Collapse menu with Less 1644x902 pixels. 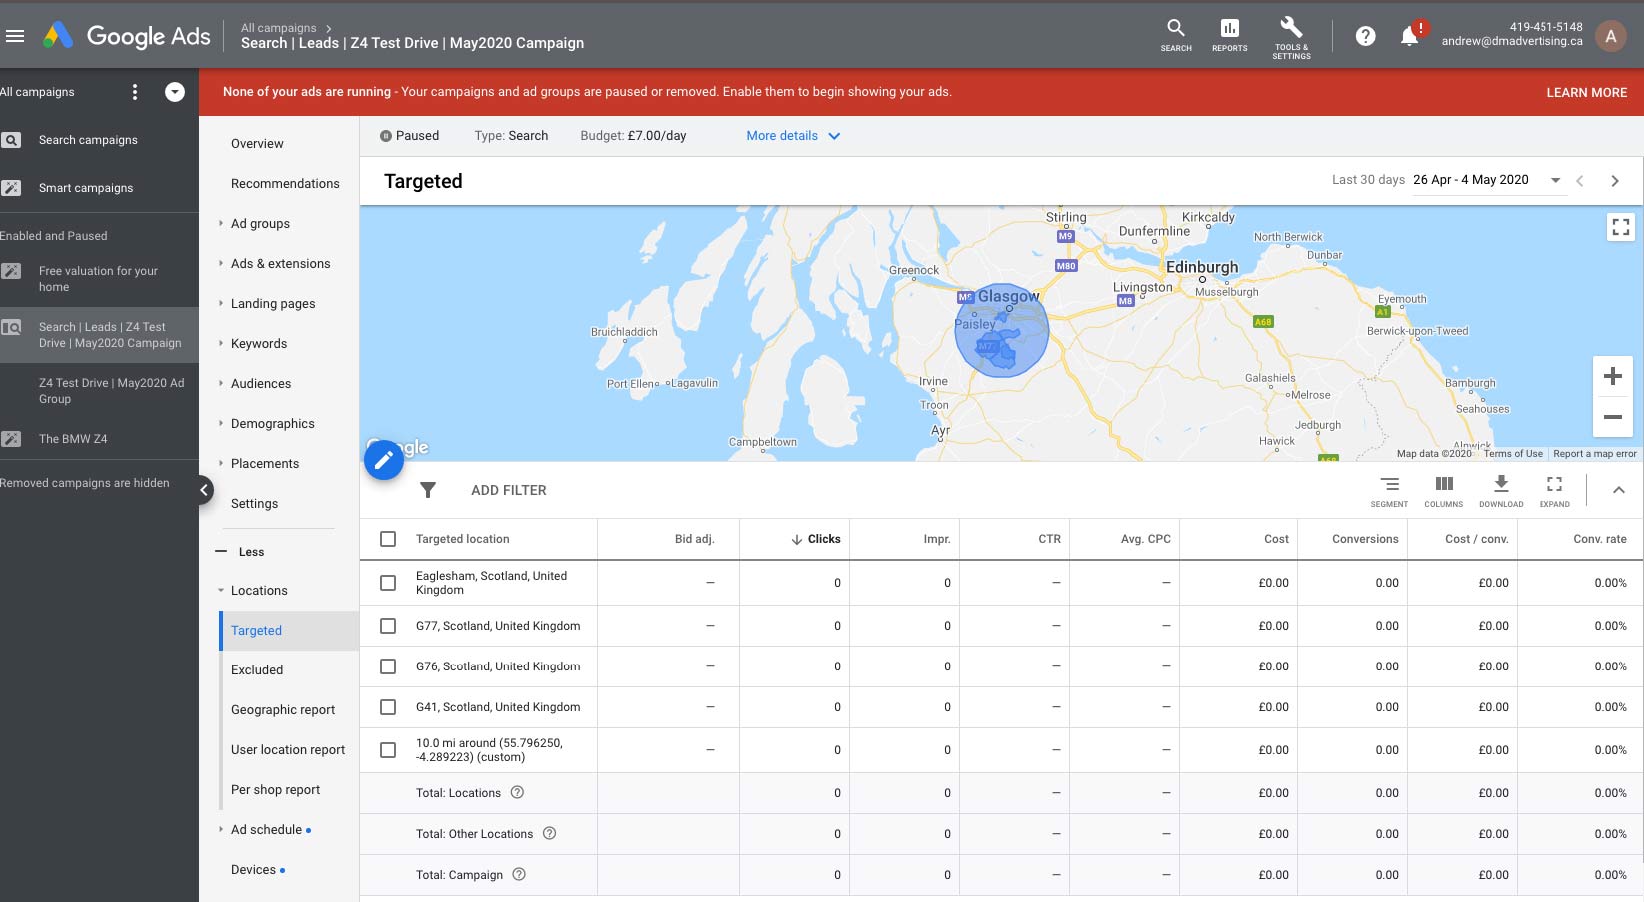(x=240, y=552)
